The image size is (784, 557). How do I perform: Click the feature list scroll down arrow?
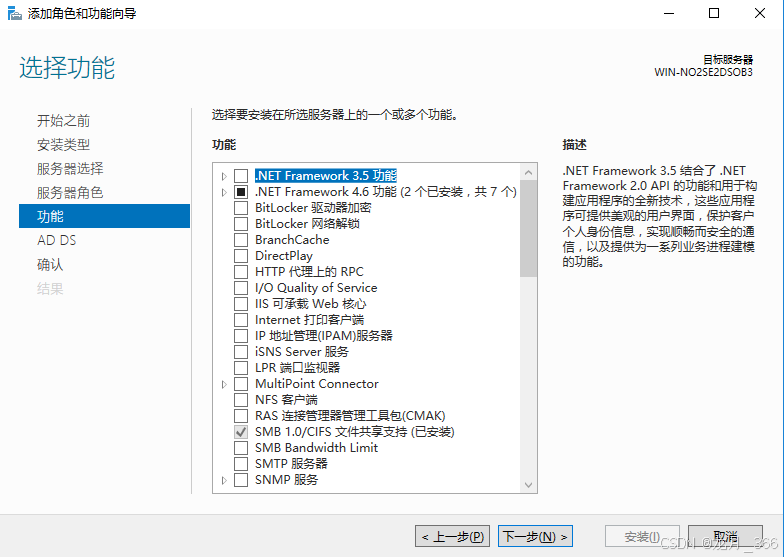click(x=528, y=484)
